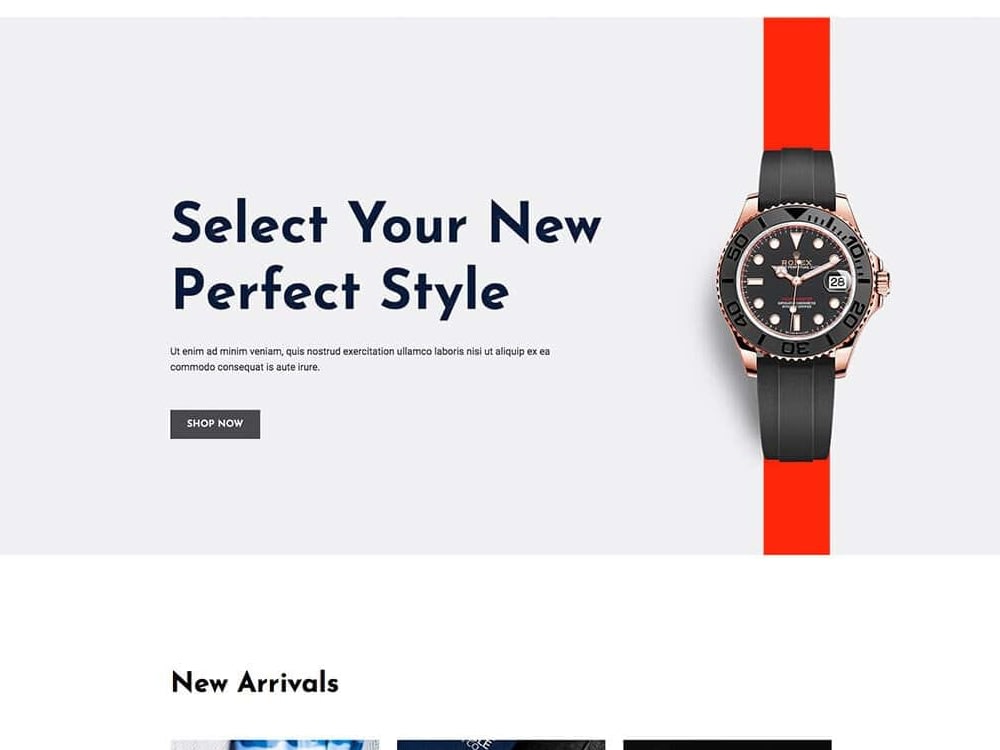Image resolution: width=1000 pixels, height=750 pixels.
Task: Click the 'Perfect Style' headline line
Action: click(341, 291)
